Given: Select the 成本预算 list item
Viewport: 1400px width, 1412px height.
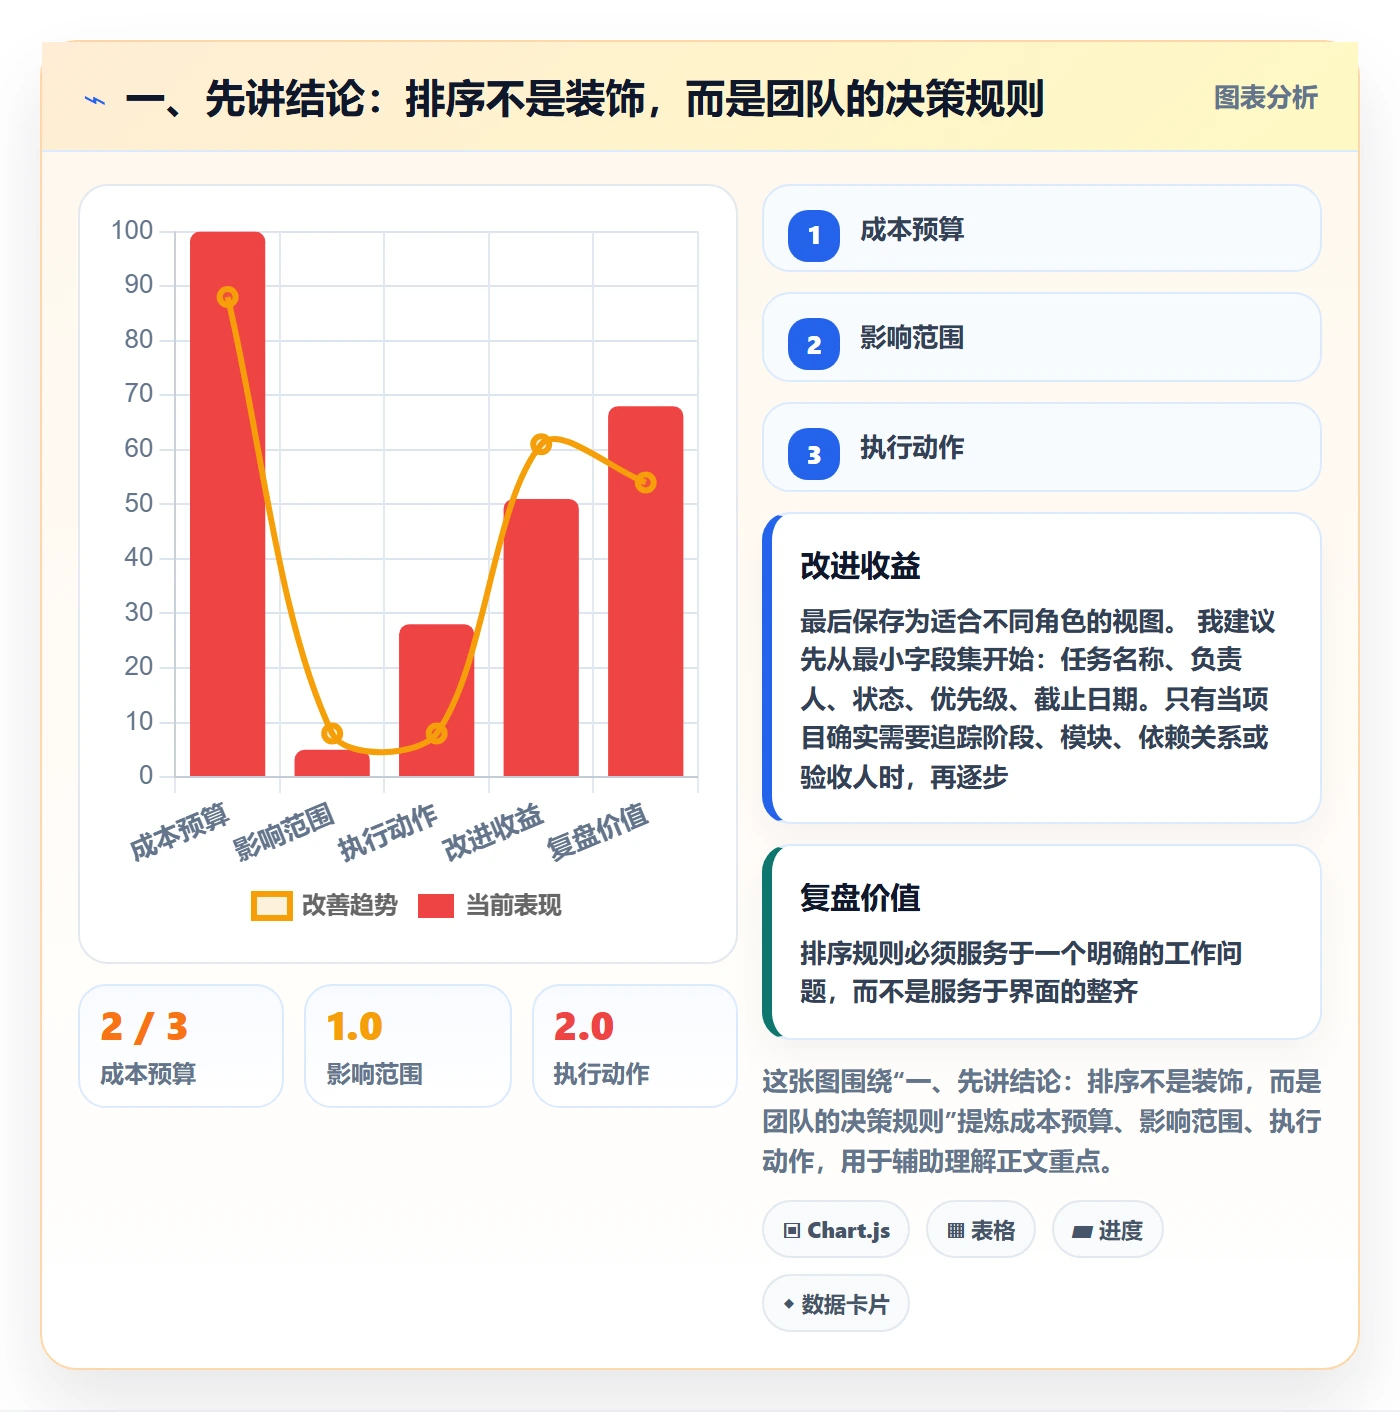Looking at the screenshot, I should click(1041, 228).
